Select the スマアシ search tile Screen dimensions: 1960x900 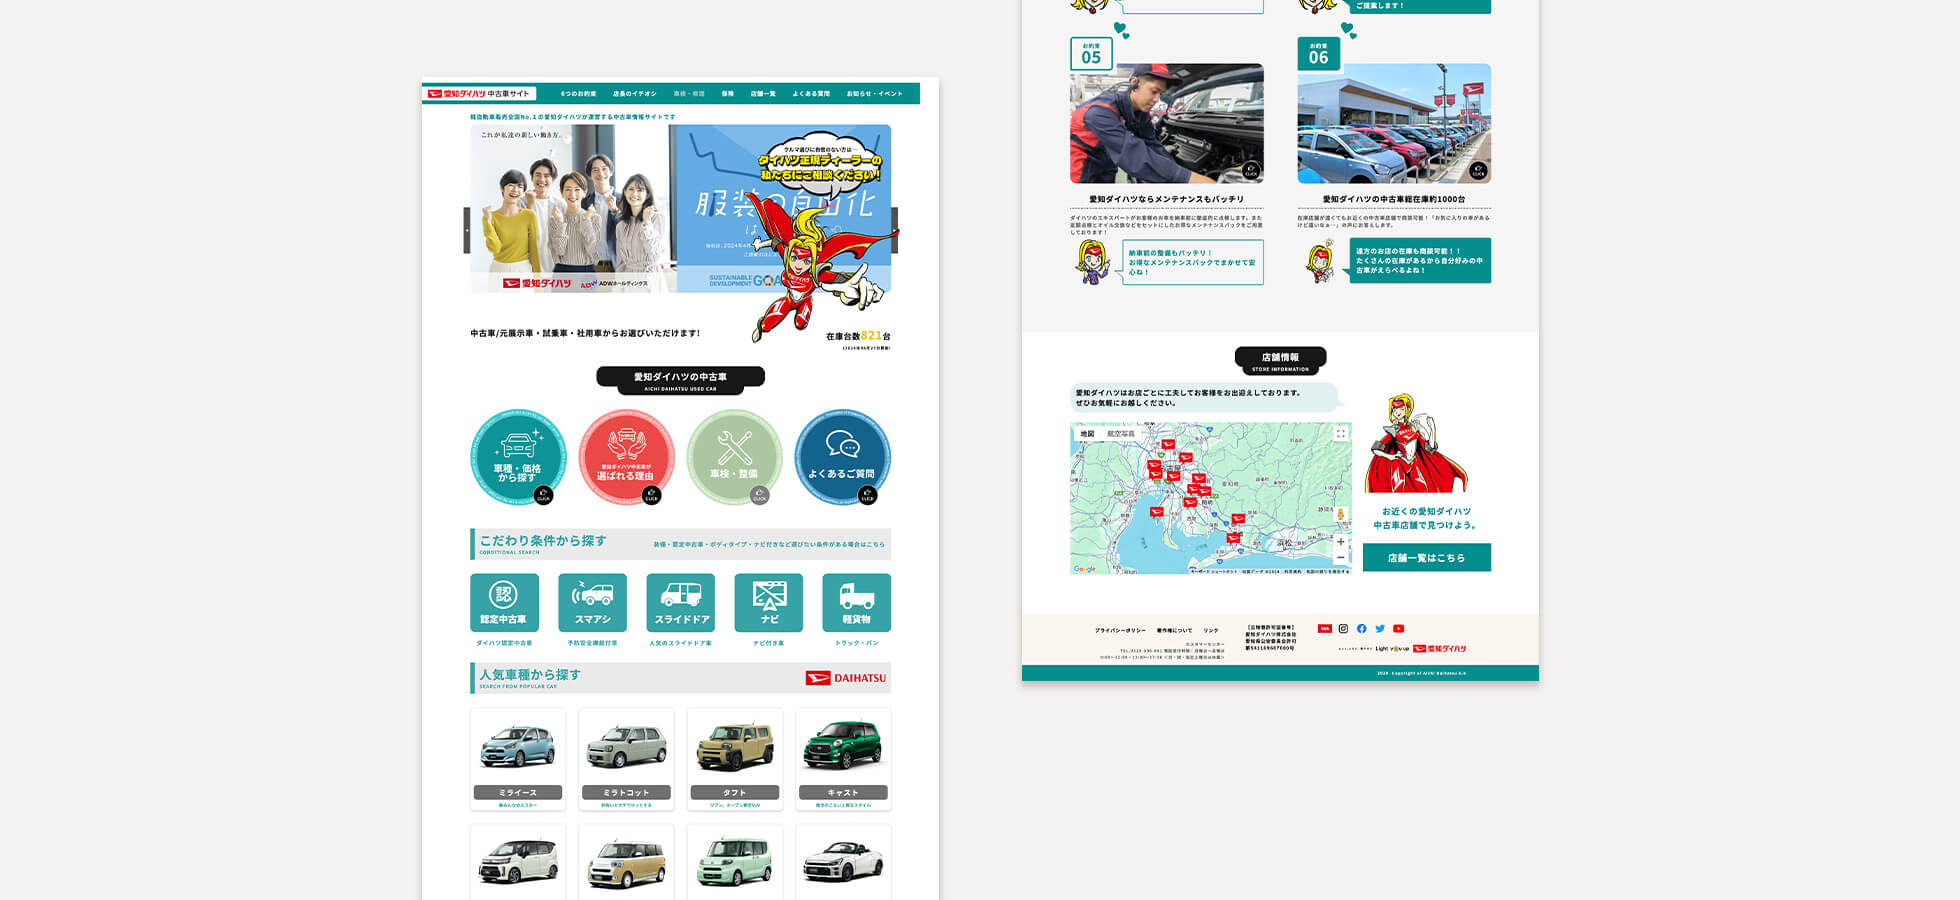coord(592,602)
